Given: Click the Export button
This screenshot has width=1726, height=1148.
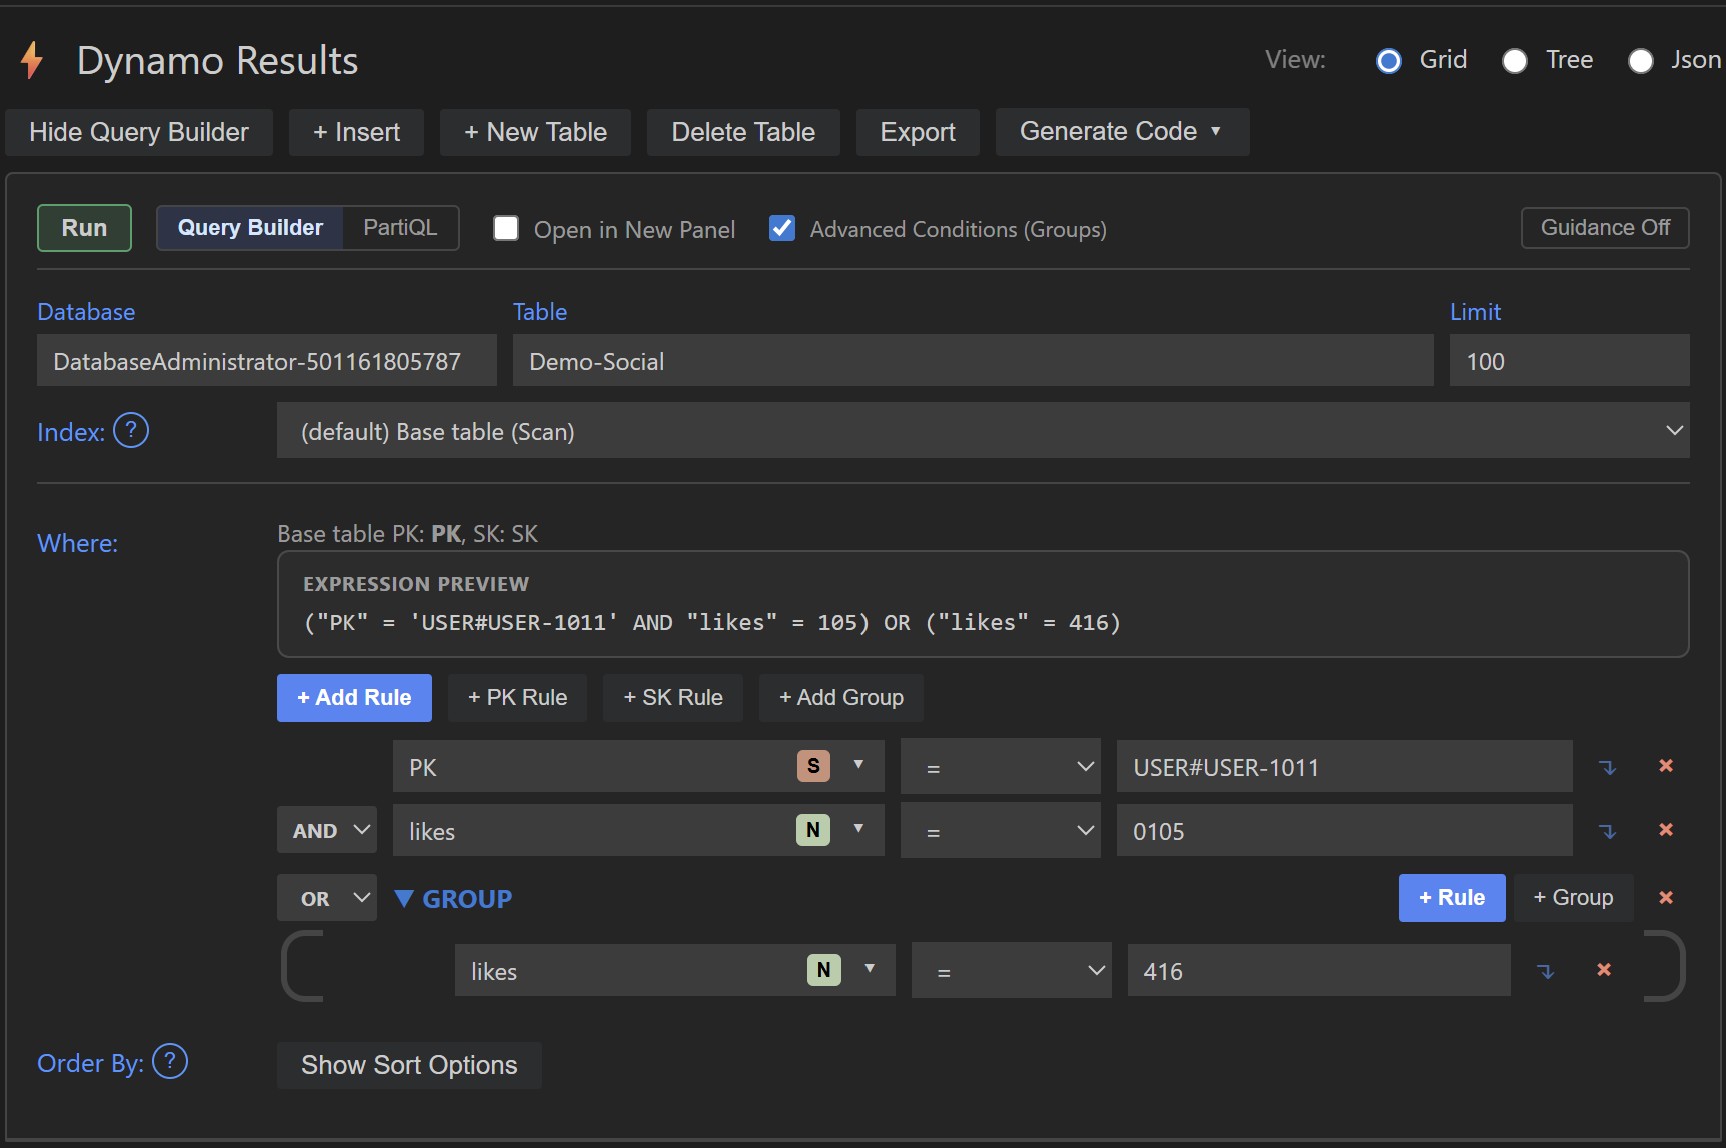Looking at the screenshot, I should [918, 132].
